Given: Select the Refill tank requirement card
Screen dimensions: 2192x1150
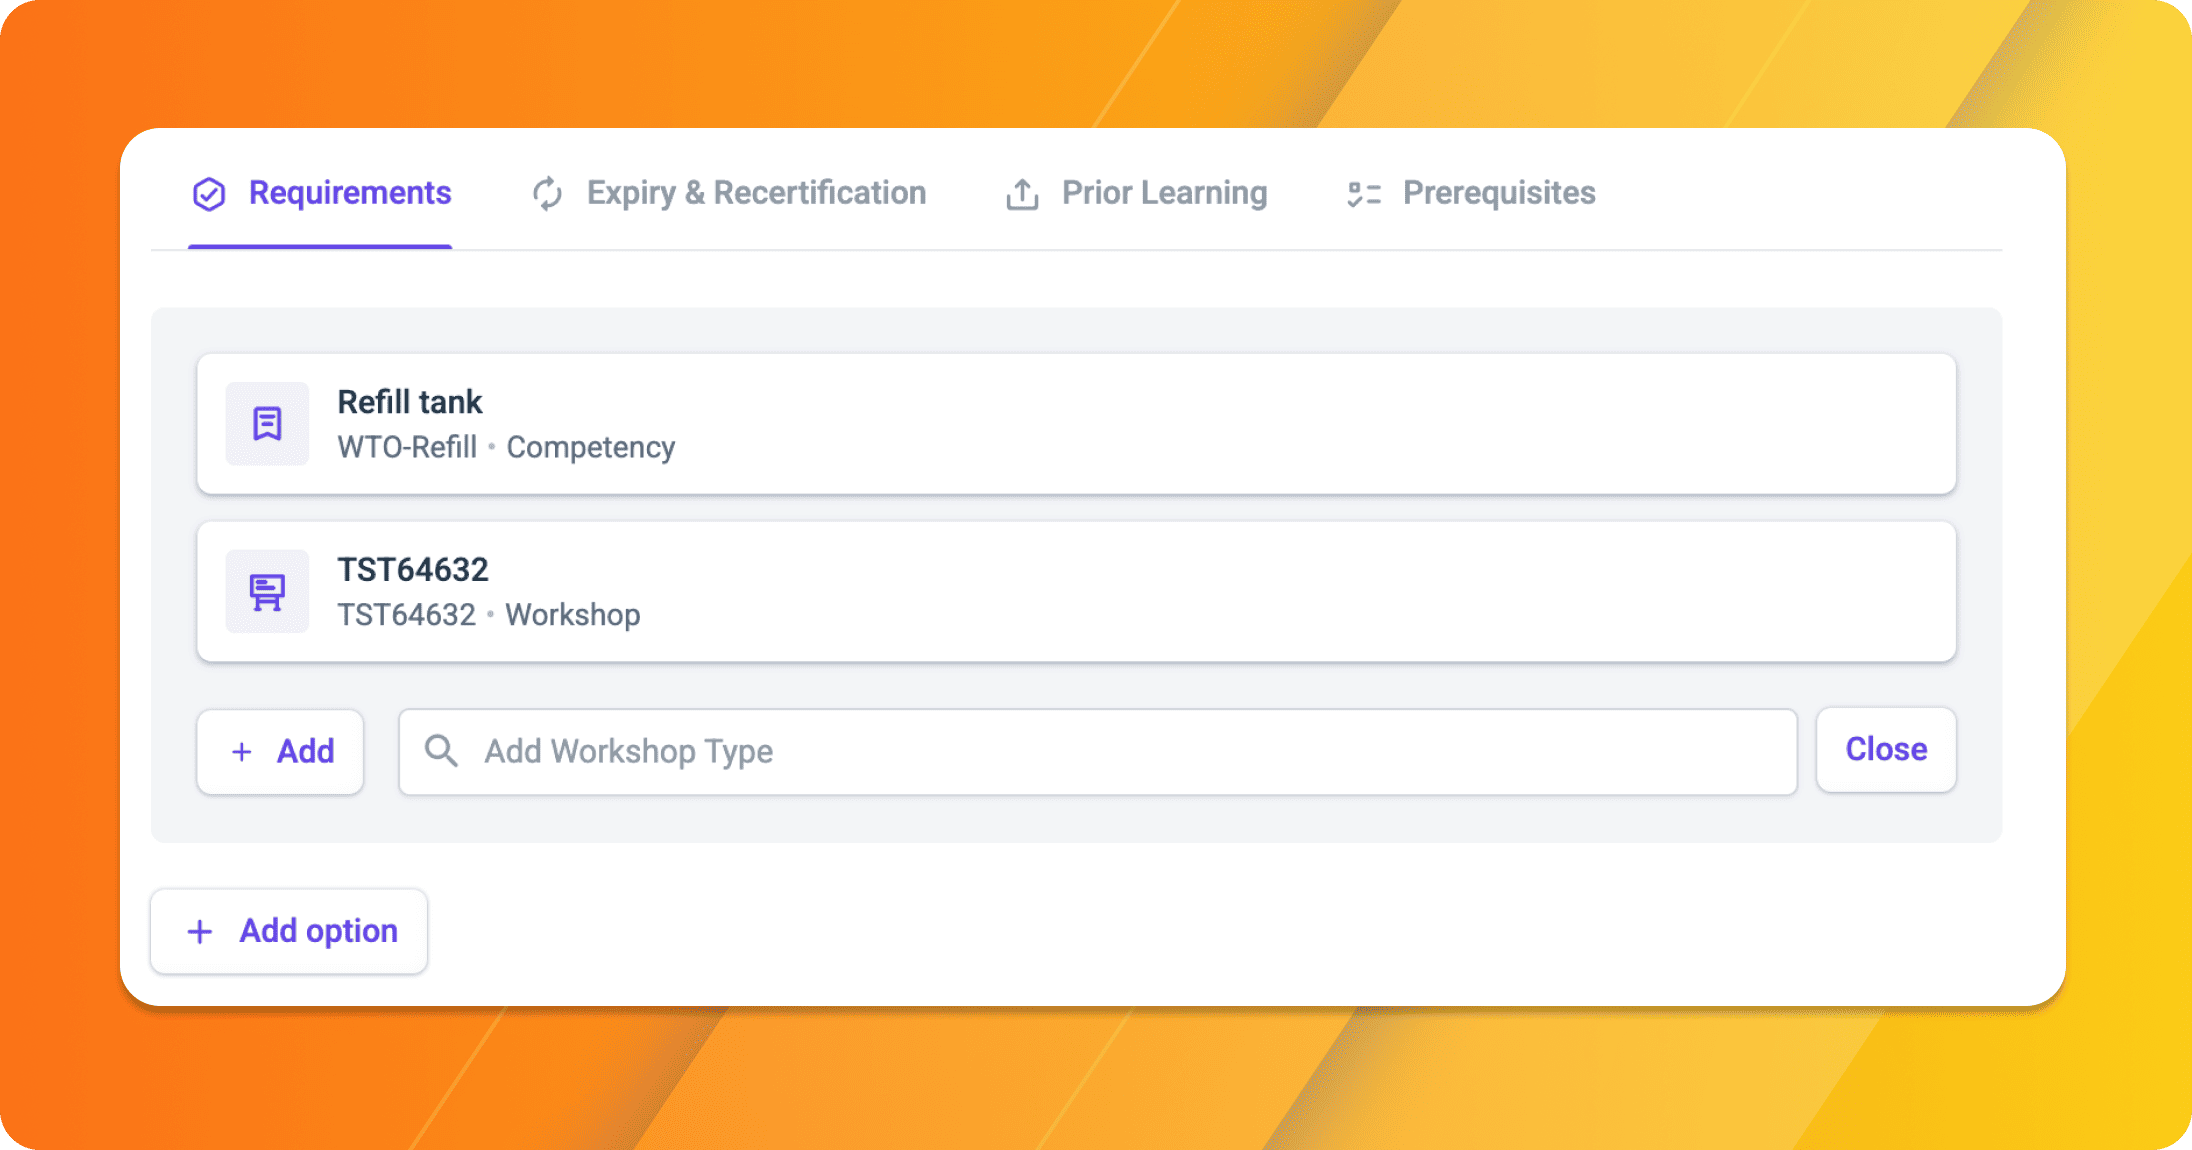Looking at the screenshot, I should click(1076, 424).
